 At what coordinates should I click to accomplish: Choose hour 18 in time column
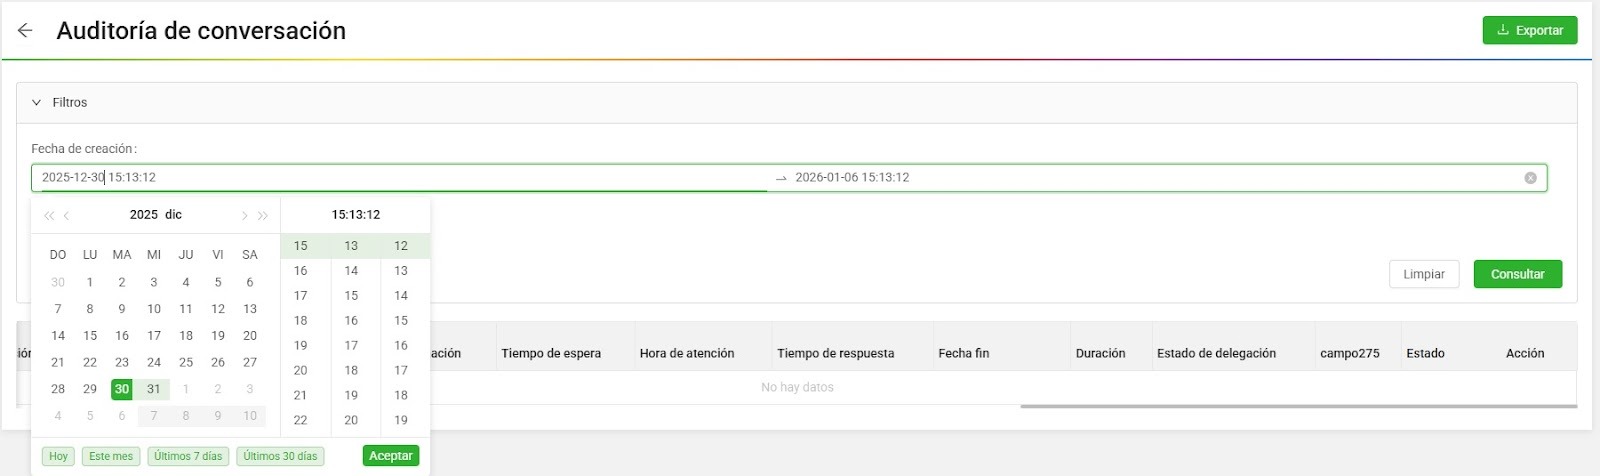click(x=300, y=320)
